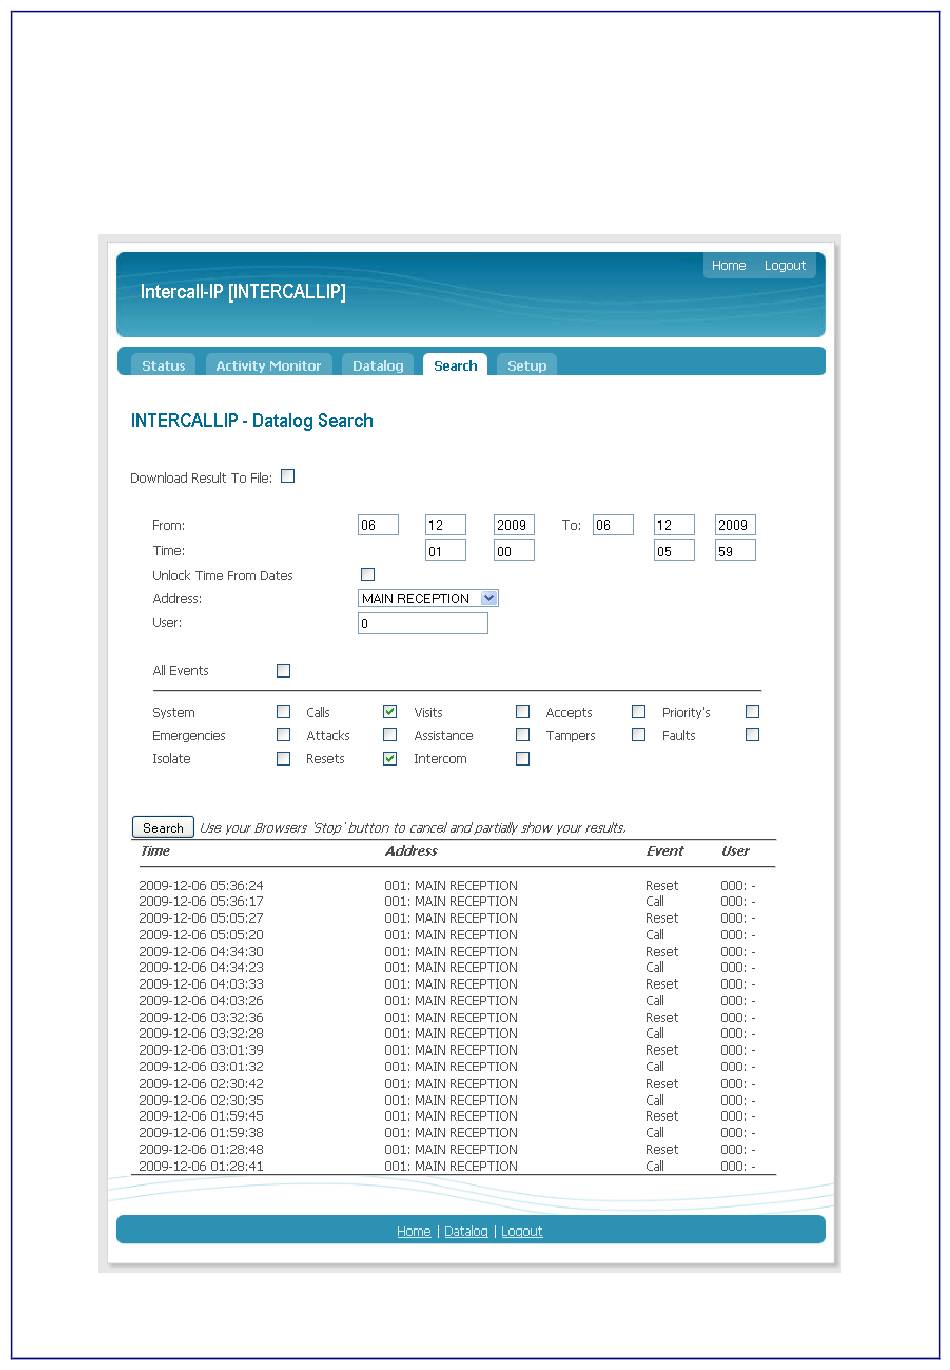The height and width of the screenshot is (1370, 950).
Task: Click the Event column header
Action: tap(665, 852)
